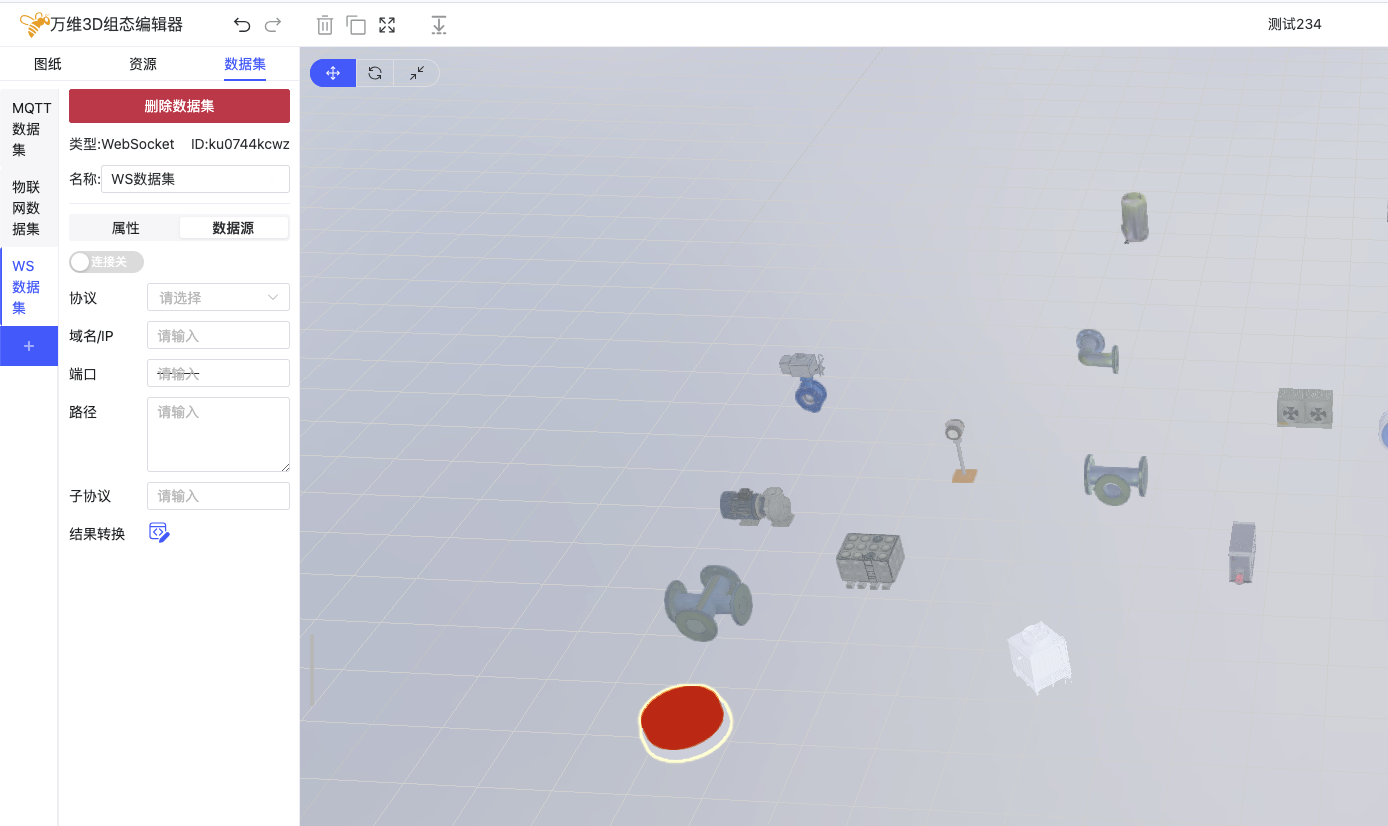Click the trash delete icon
The height and width of the screenshot is (826, 1388).
pos(325,25)
